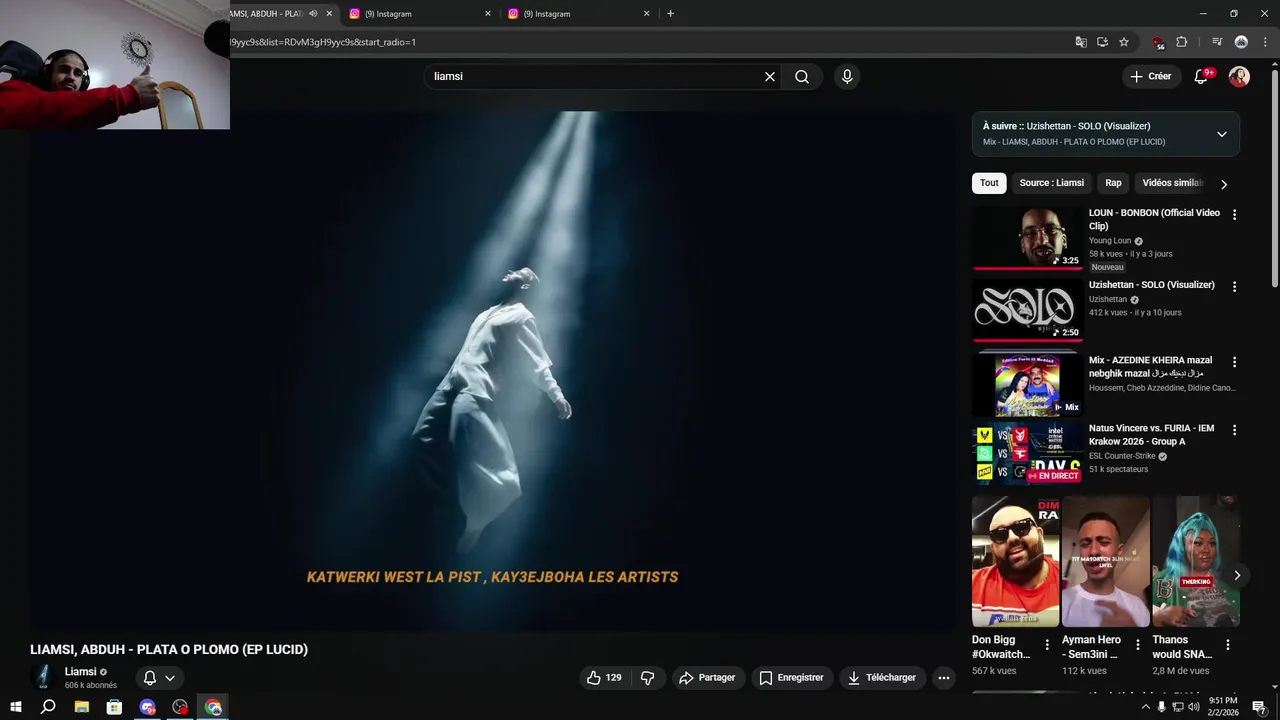Like the video with thumbs up
1280x720 pixels.
tap(604, 678)
